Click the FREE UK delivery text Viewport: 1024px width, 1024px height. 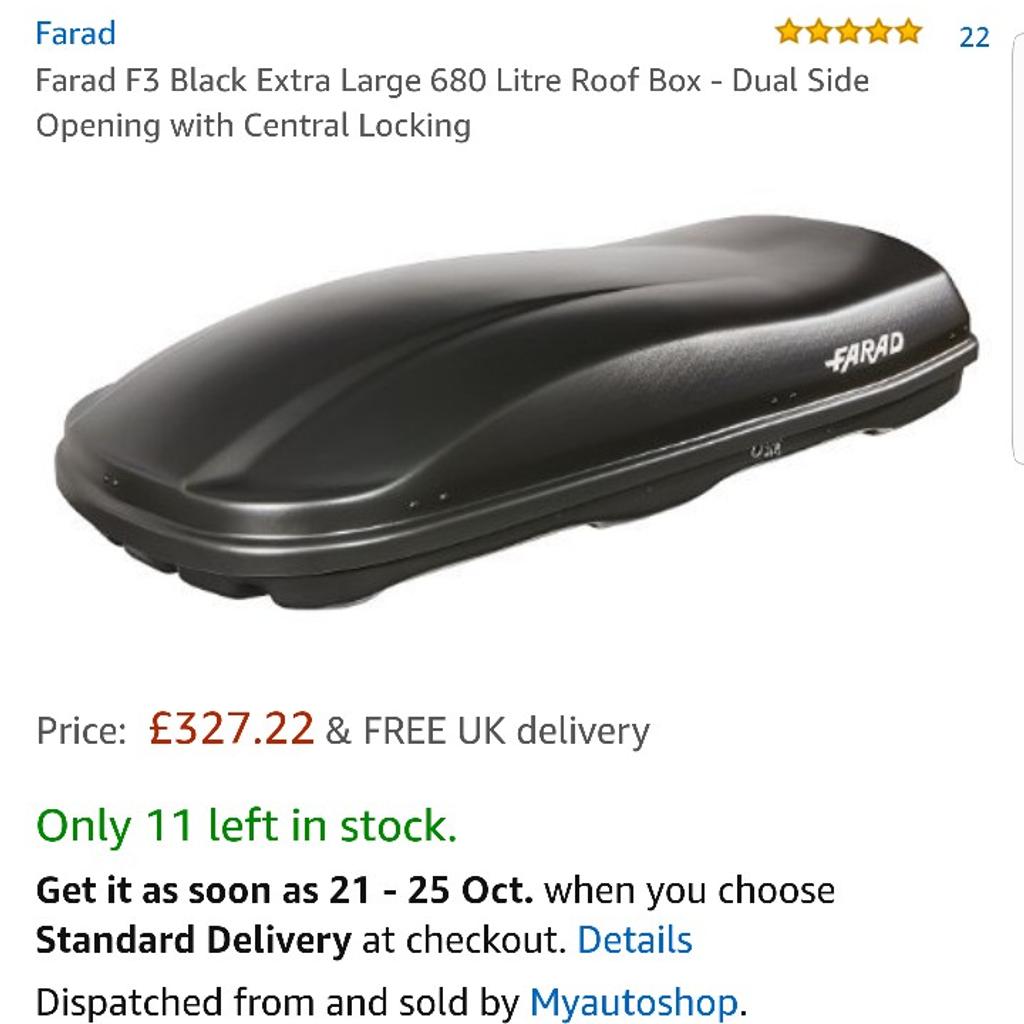pos(506,730)
